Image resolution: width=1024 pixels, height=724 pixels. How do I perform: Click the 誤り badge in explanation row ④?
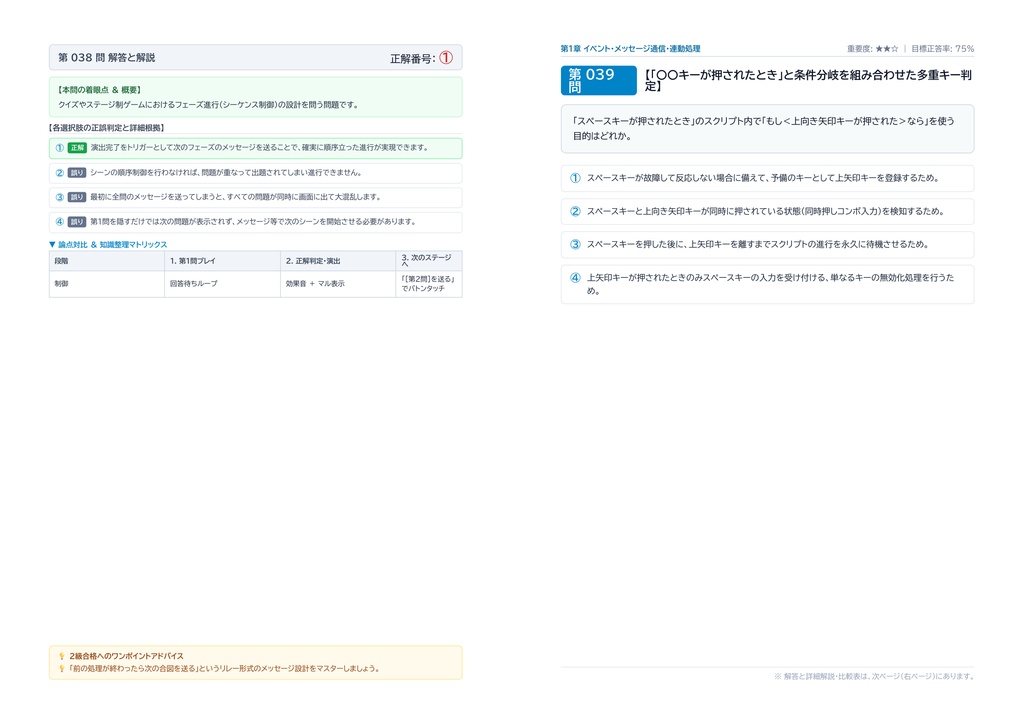point(77,222)
